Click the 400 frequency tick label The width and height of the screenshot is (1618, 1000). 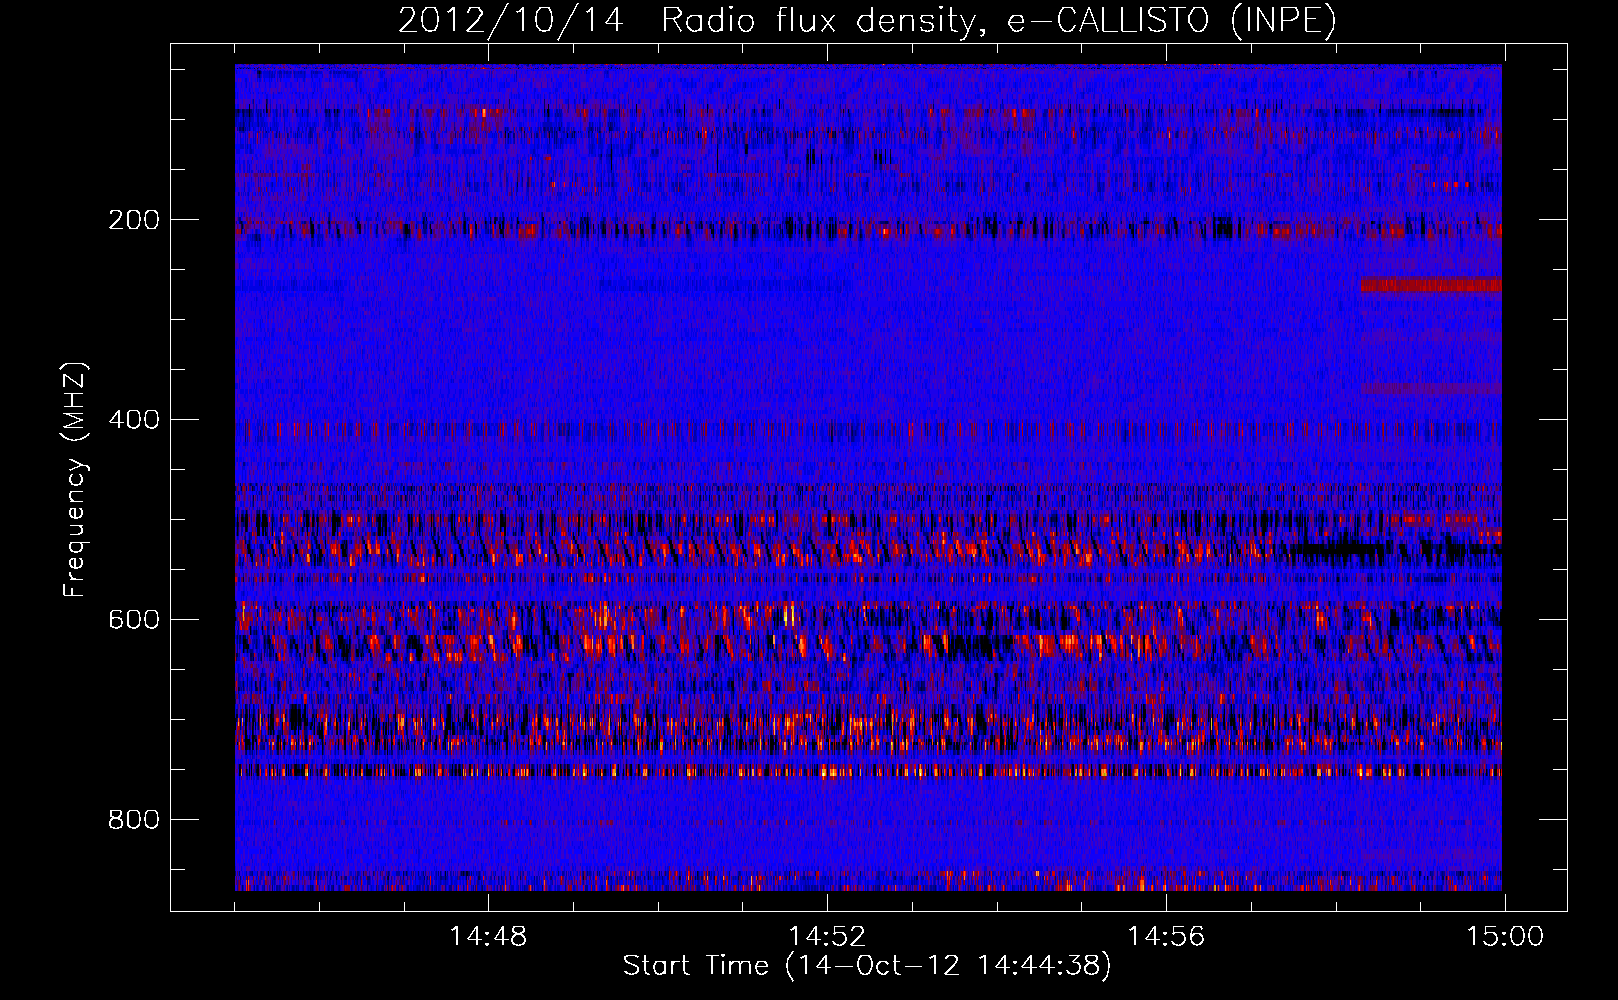point(134,419)
